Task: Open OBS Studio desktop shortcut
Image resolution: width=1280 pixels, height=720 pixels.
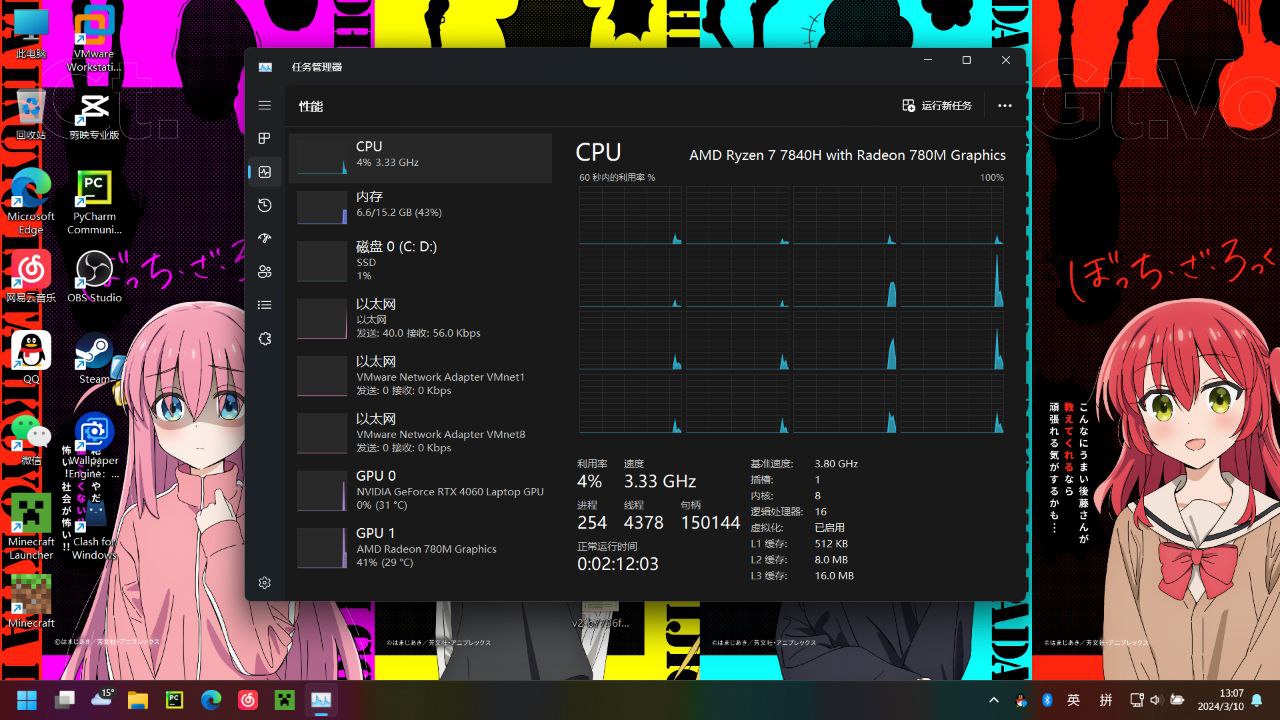Action: (x=94, y=277)
